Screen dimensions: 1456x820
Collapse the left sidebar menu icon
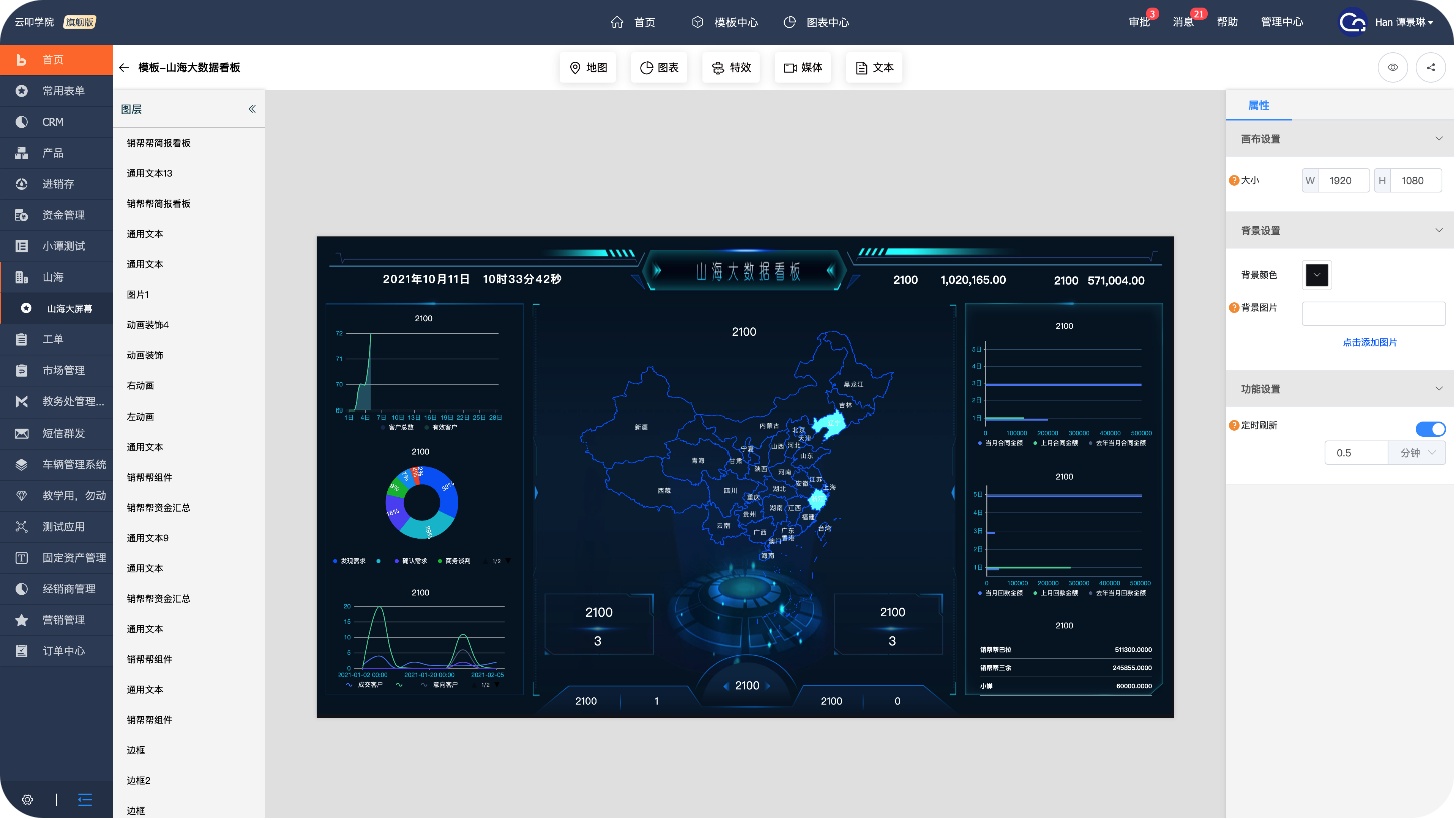85,800
